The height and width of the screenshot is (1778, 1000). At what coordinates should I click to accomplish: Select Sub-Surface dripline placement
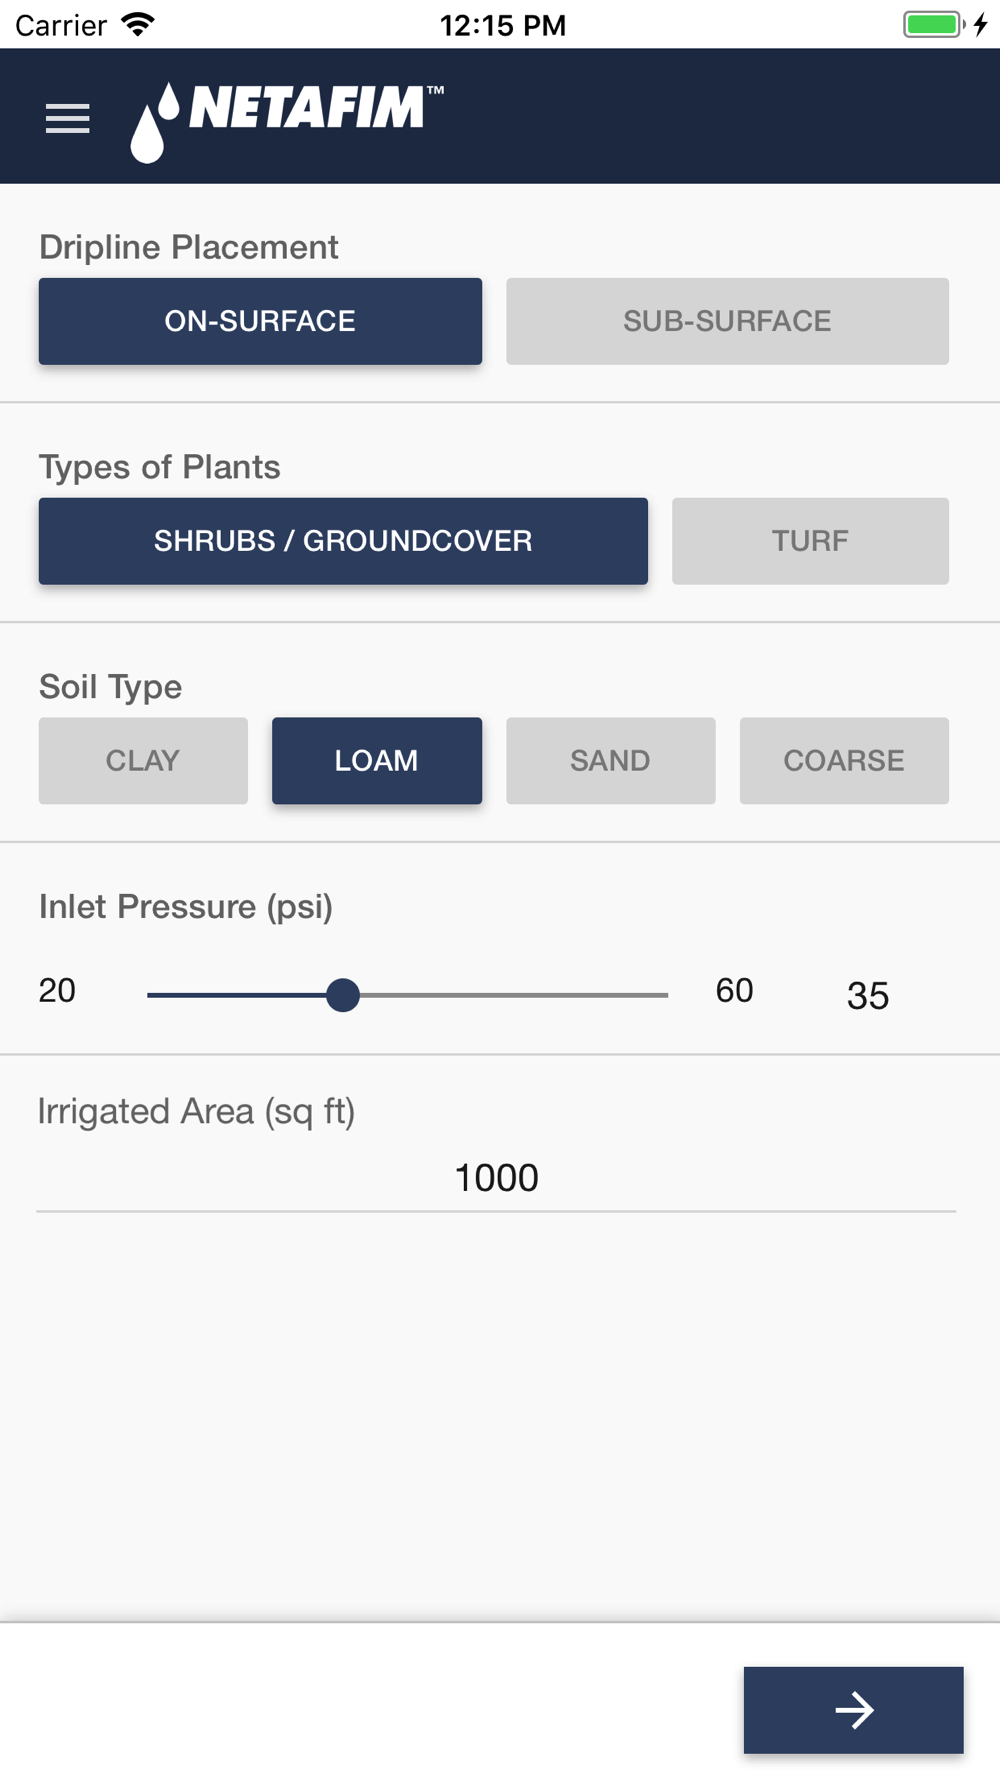click(727, 321)
